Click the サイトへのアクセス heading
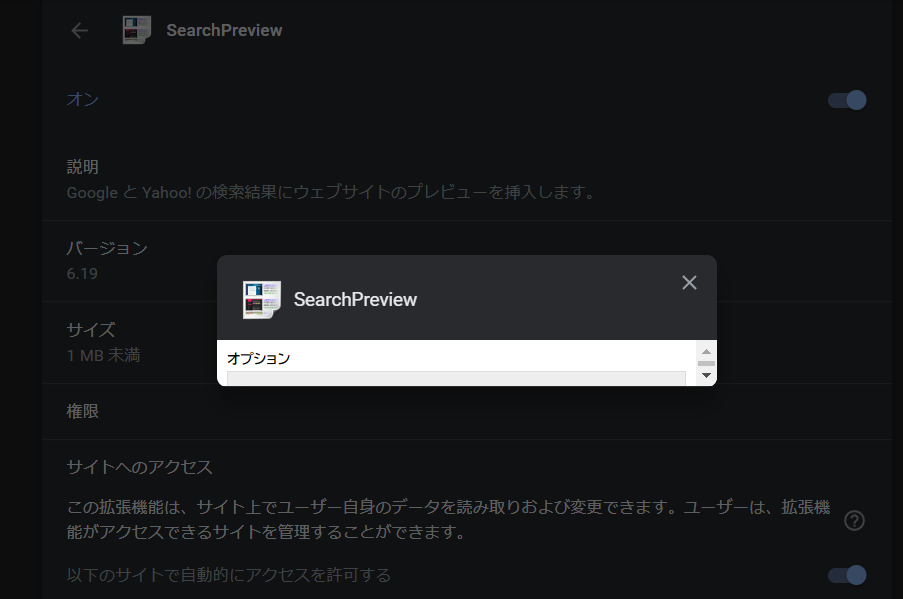The image size is (903, 599). 139,467
